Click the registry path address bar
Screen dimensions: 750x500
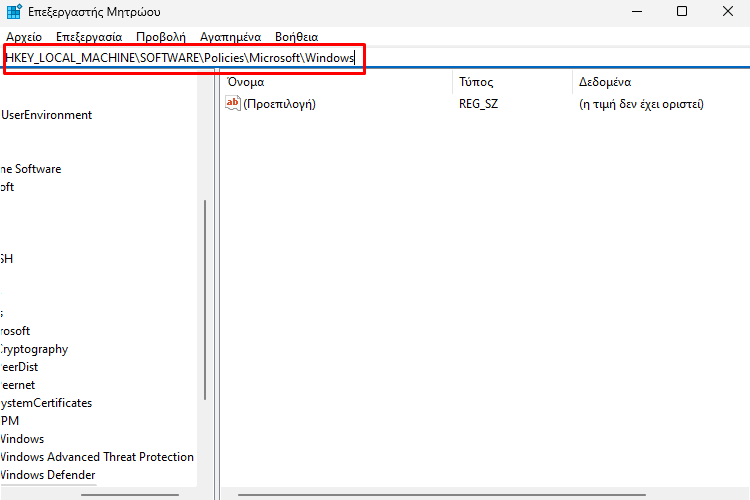tap(375, 58)
